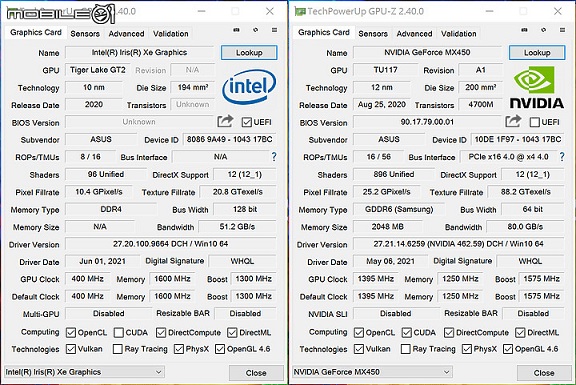Click the 90.17.79.00.01 BIOS version field

coord(427,122)
